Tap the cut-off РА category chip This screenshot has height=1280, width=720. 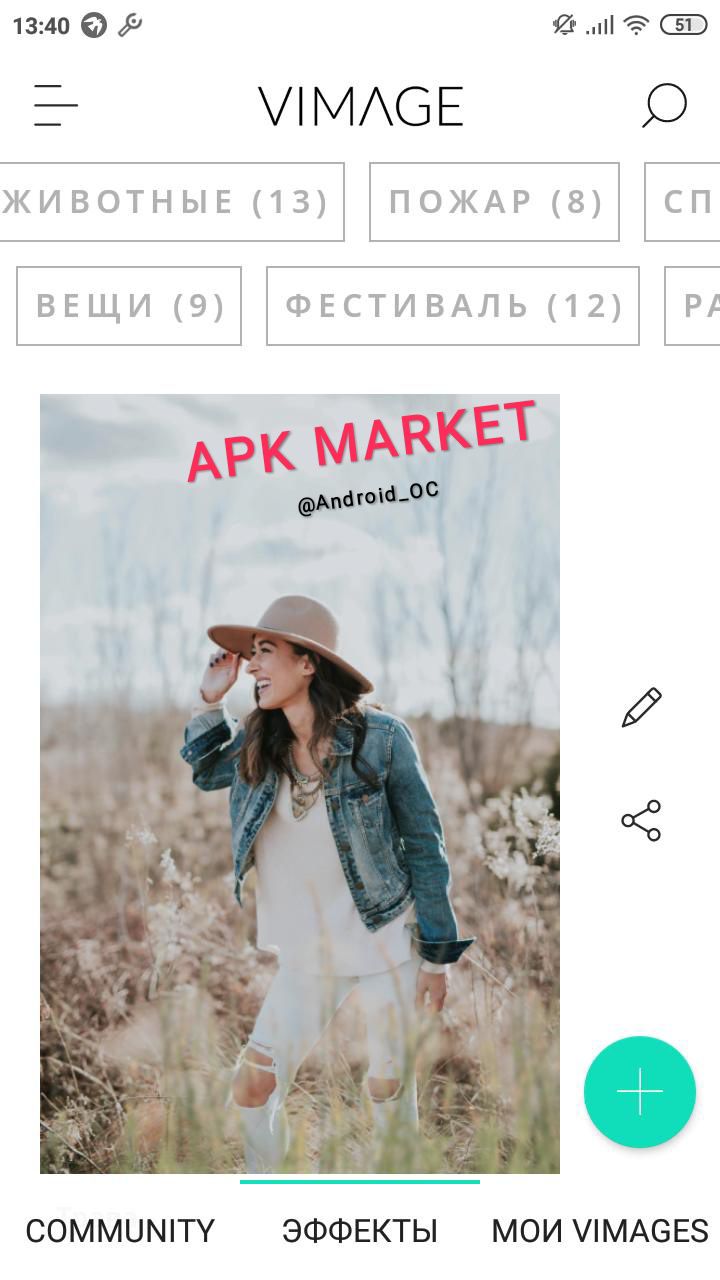692,306
